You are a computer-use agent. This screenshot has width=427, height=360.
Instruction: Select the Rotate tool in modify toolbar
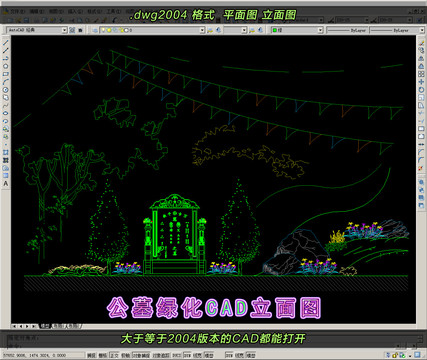421,90
